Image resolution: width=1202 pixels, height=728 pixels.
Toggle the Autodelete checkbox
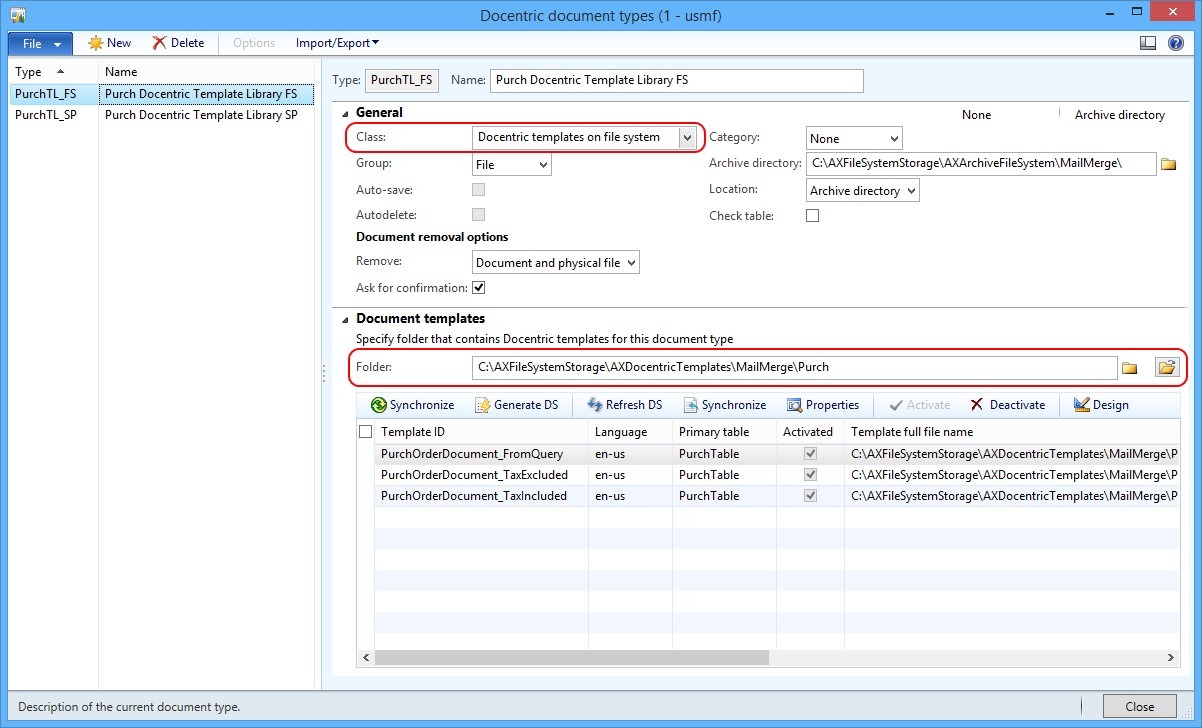479,214
